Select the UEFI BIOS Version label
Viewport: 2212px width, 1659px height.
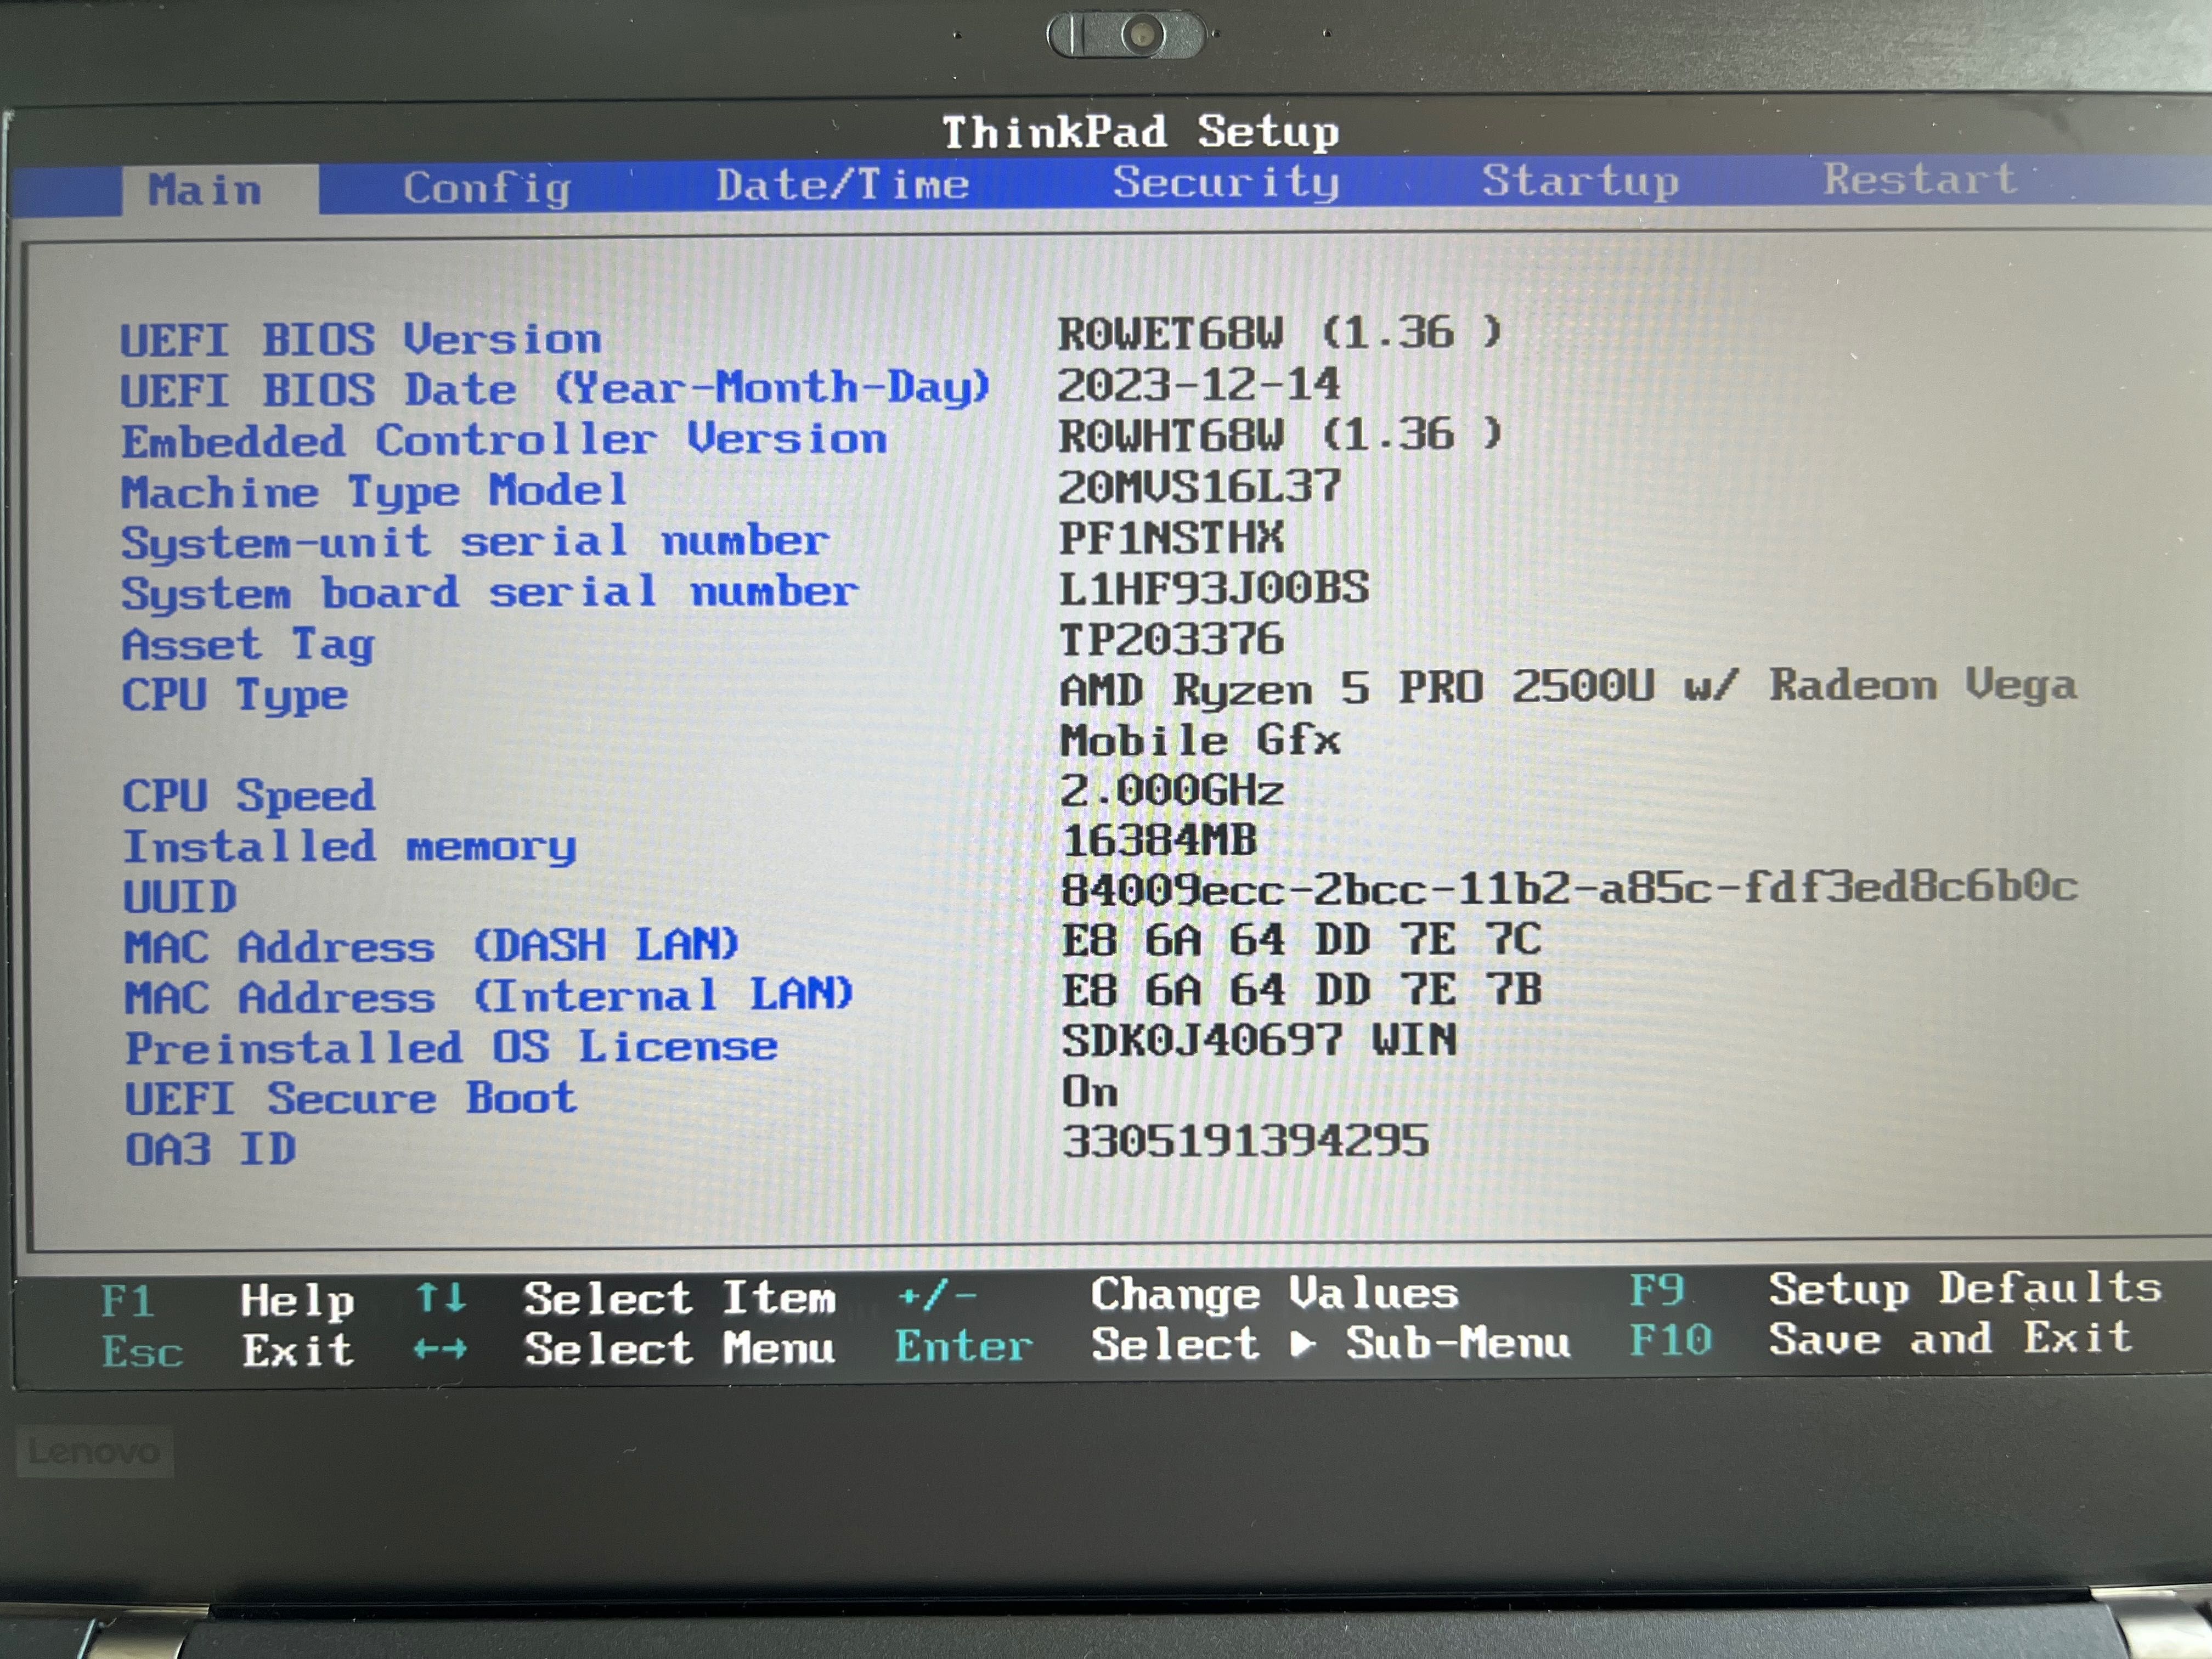point(361,340)
